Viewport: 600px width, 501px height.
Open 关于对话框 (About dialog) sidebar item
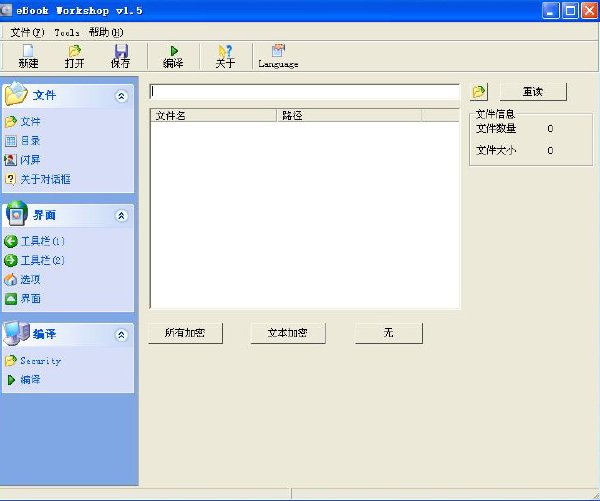point(38,179)
